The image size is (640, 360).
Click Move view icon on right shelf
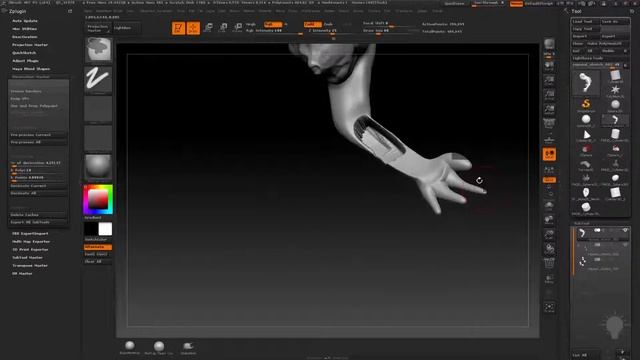click(549, 220)
